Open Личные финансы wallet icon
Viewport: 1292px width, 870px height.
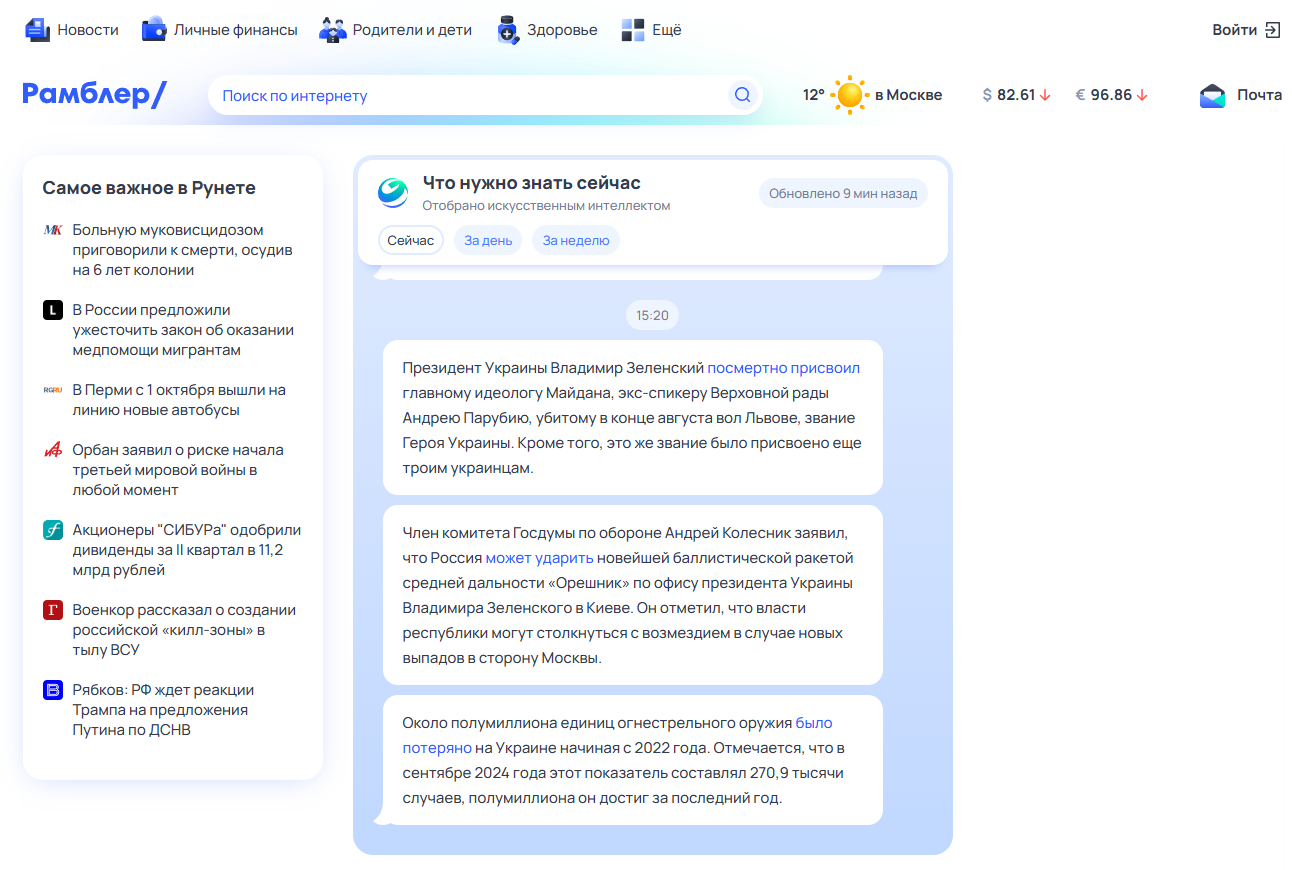tap(154, 30)
